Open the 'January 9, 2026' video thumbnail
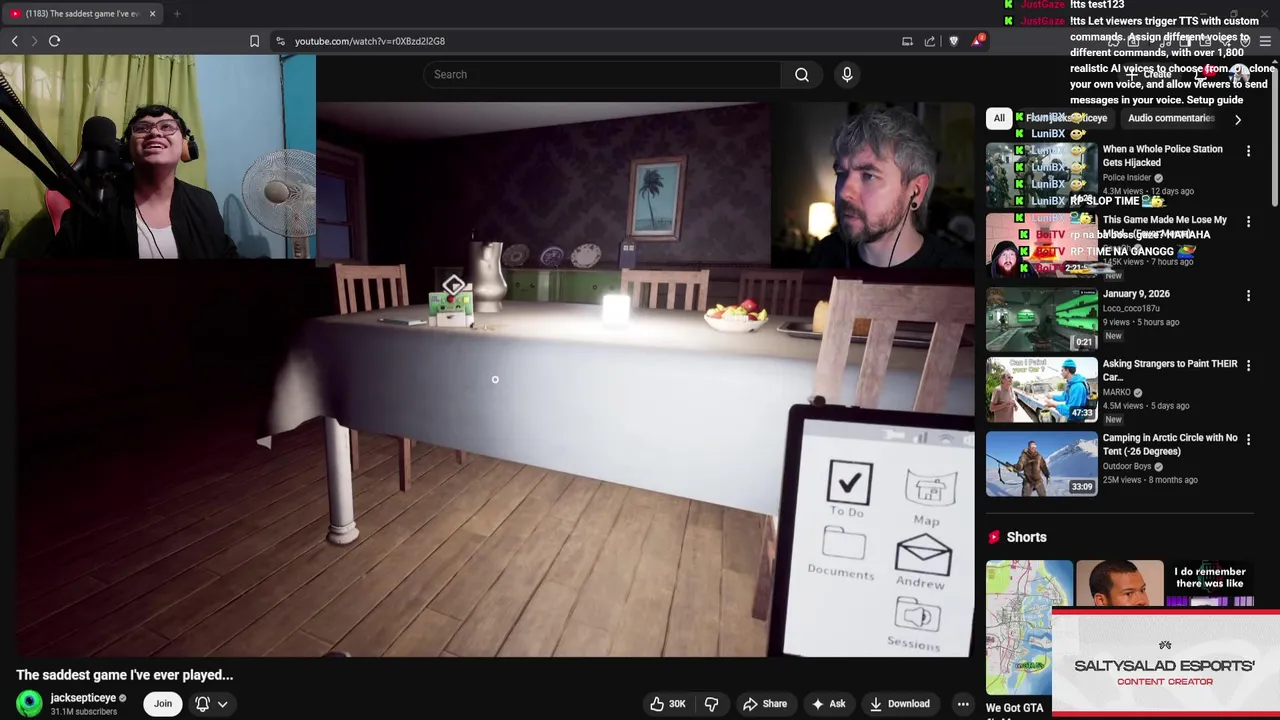The width and height of the screenshot is (1280, 720). click(1041, 319)
